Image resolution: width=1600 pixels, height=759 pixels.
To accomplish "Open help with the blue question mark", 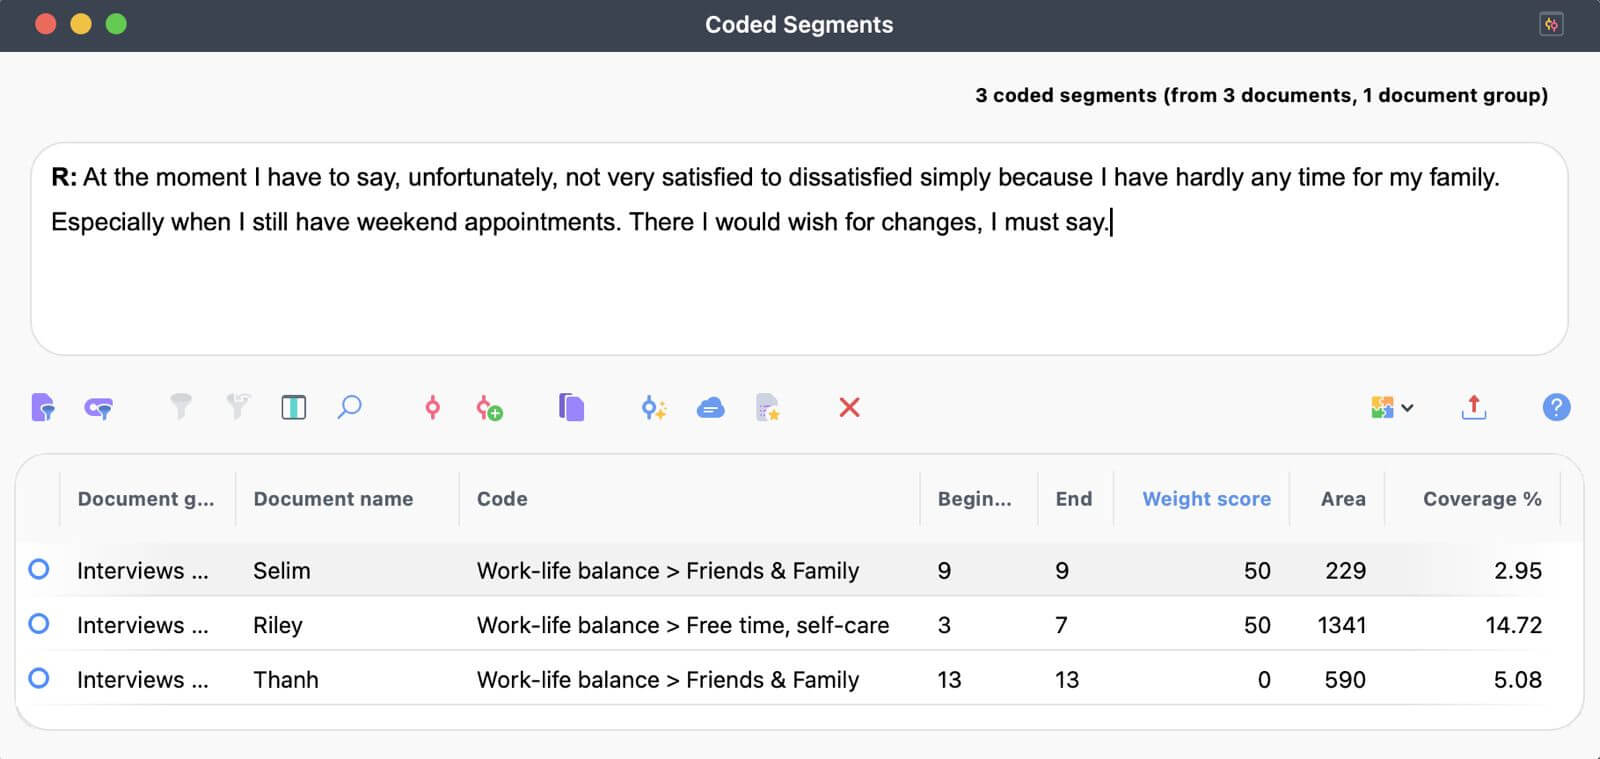I will (x=1556, y=407).
